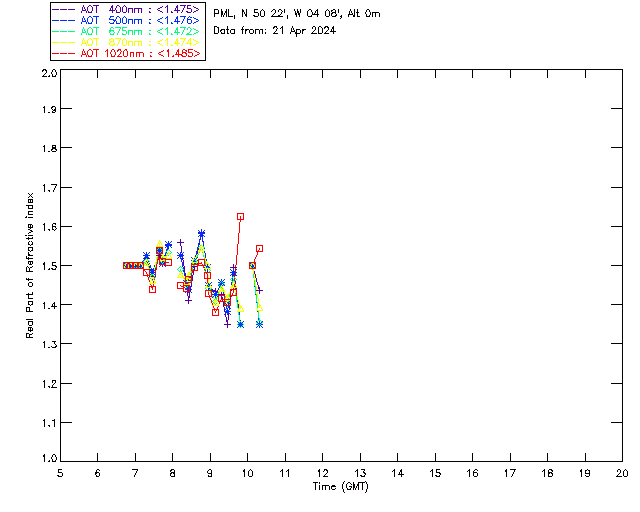Click the blue asterisk peak near 1.58

tap(201, 234)
